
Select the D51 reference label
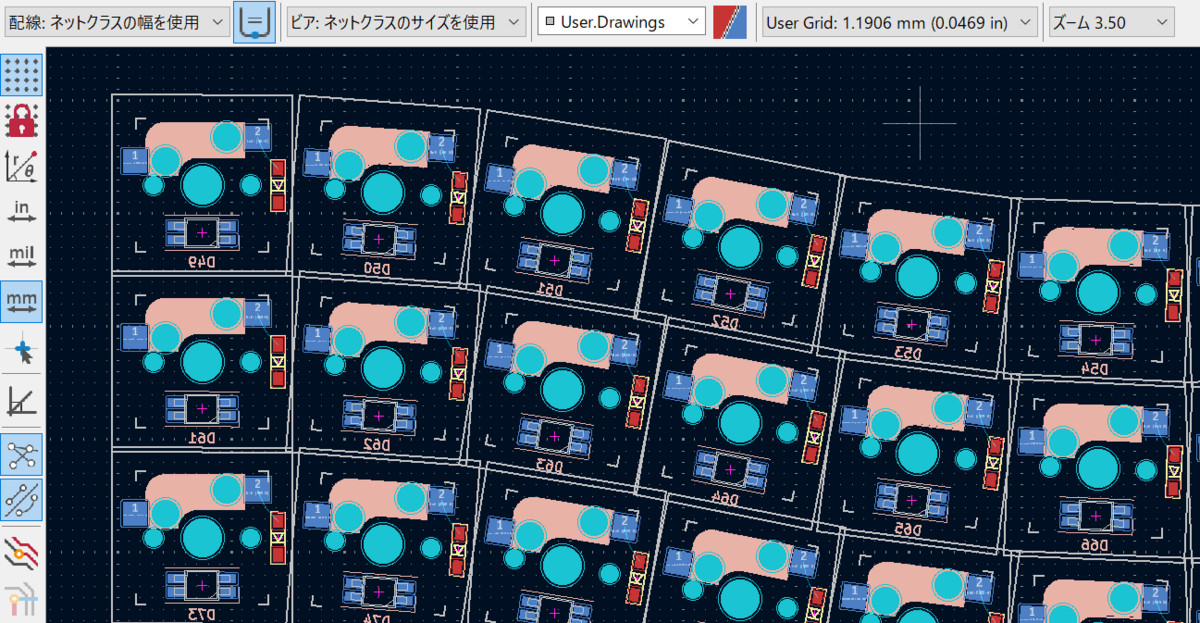click(x=551, y=288)
